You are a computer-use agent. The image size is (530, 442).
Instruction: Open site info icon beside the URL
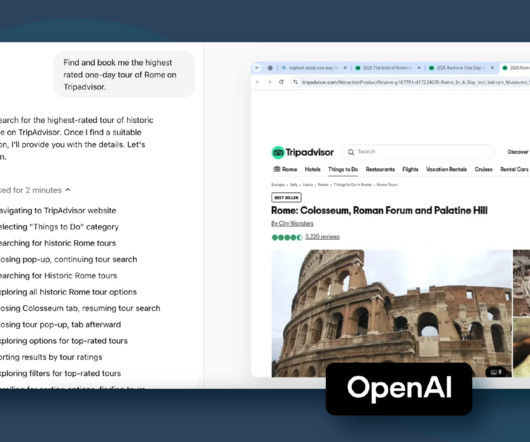(x=295, y=82)
